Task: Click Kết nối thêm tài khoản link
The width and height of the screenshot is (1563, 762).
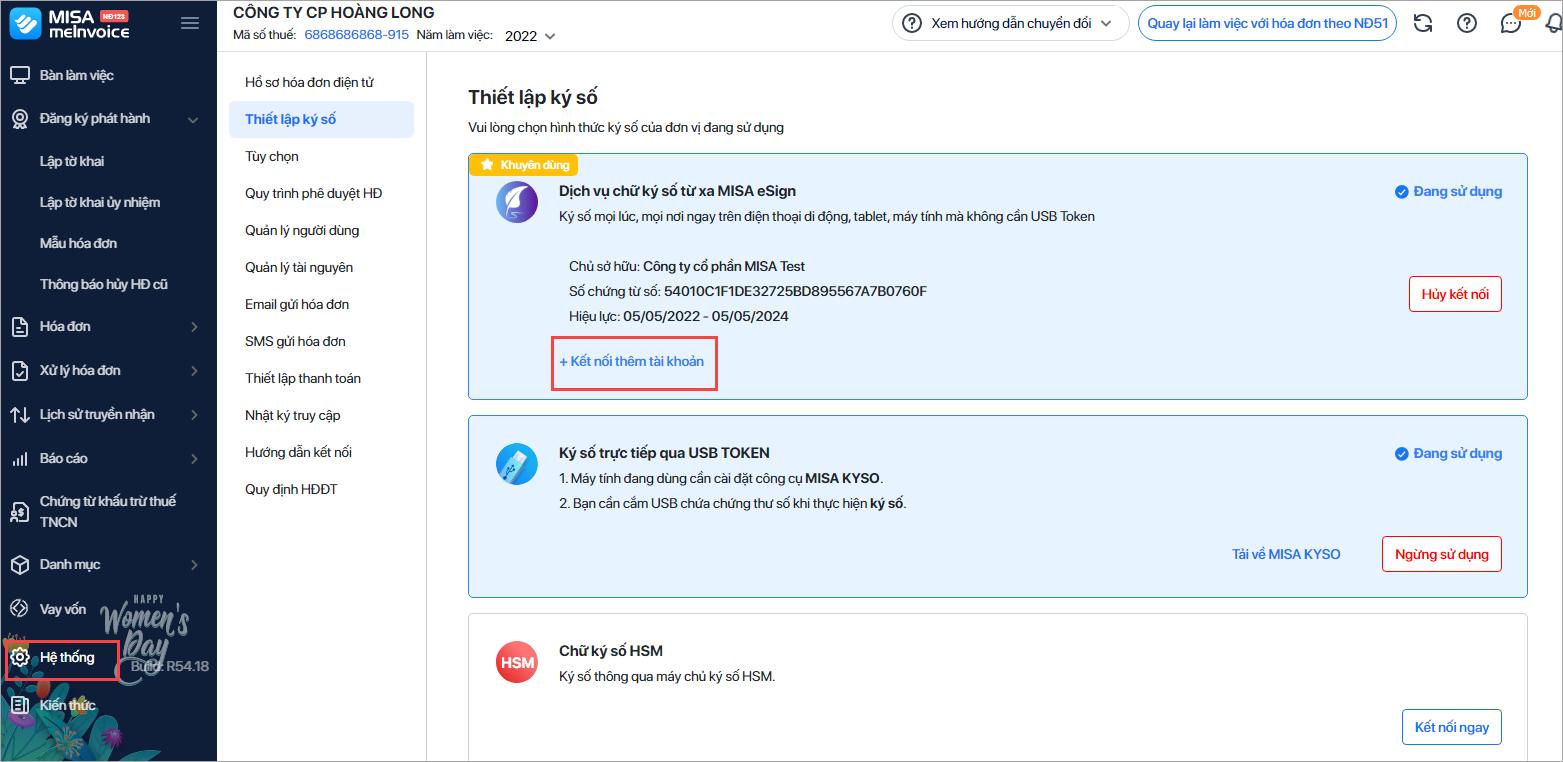Action: click(x=632, y=362)
